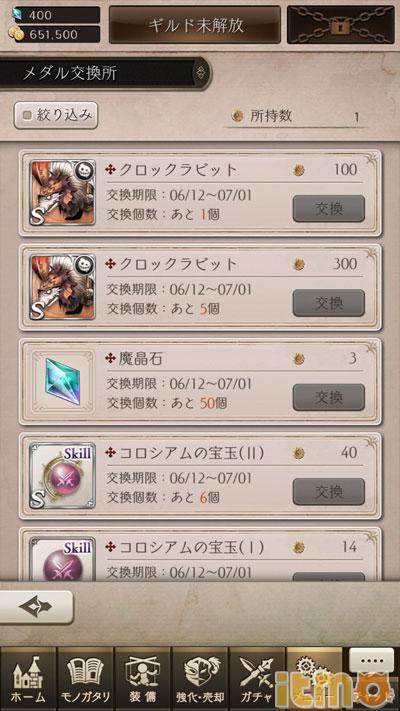This screenshot has height=711, width=400.
Task: Exchange medals for 魔晶石
Action: coord(329,397)
